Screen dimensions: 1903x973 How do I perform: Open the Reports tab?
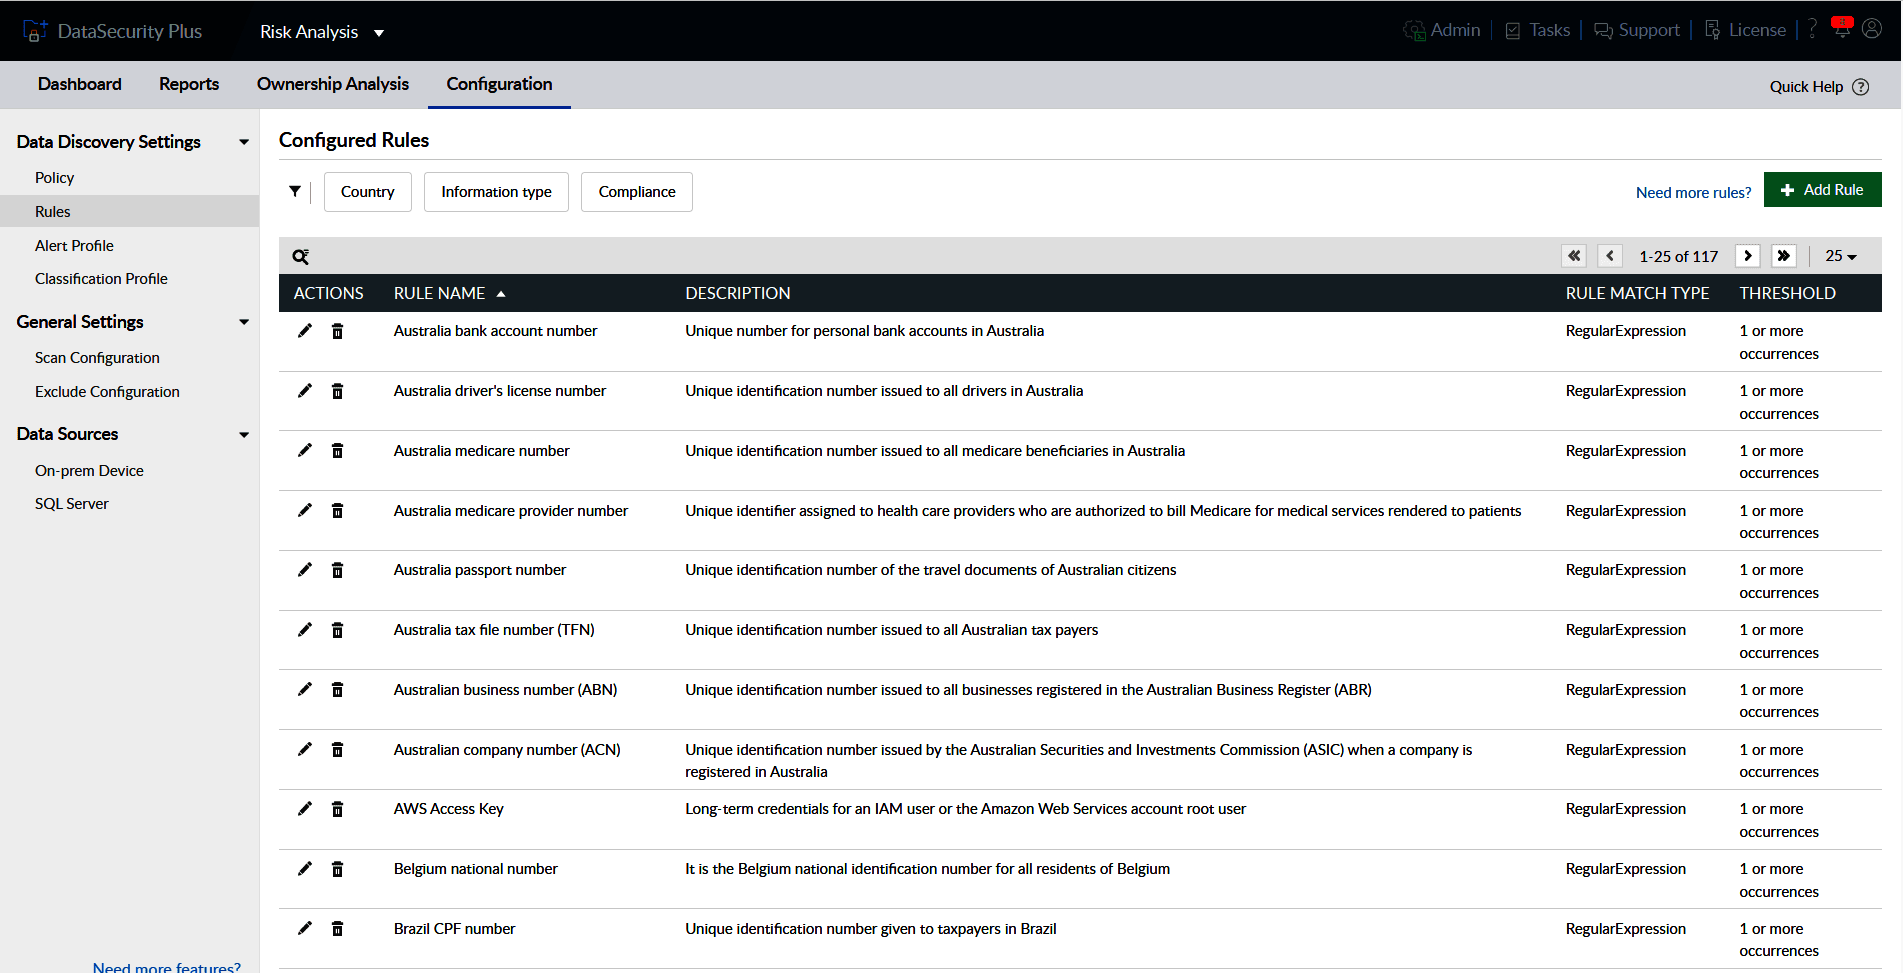(x=189, y=84)
